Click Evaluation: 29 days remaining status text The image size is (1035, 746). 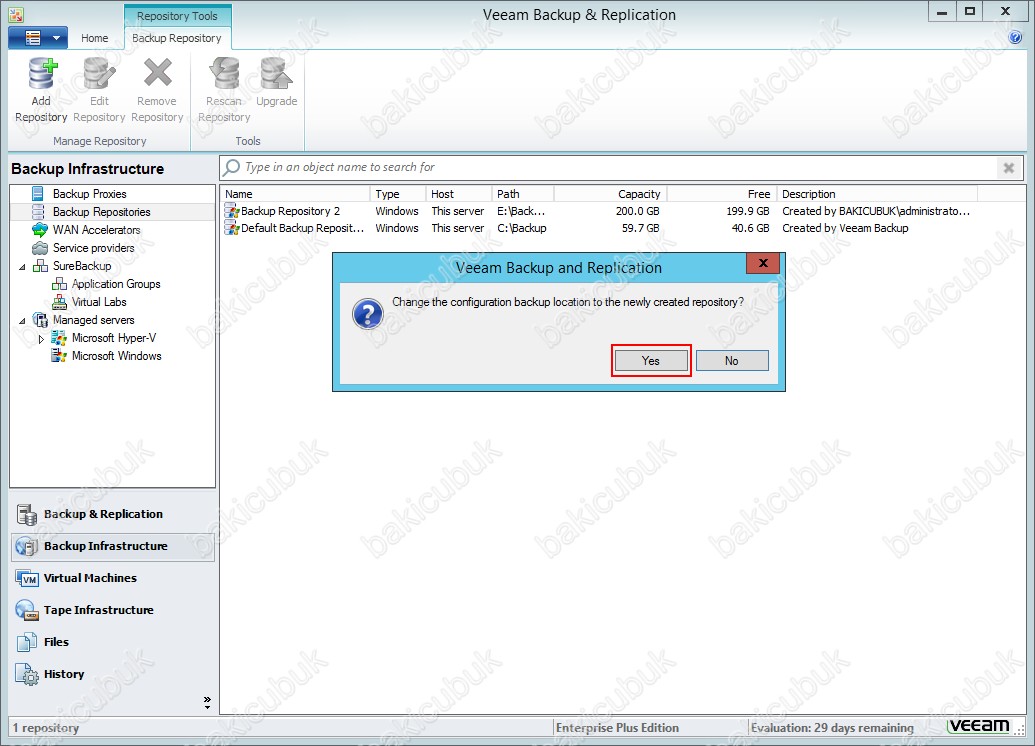(x=832, y=728)
